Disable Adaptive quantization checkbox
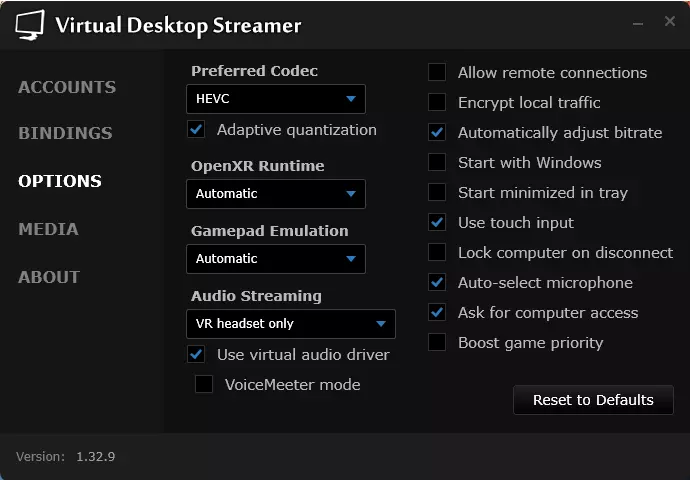The height and width of the screenshot is (480, 690). click(196, 129)
